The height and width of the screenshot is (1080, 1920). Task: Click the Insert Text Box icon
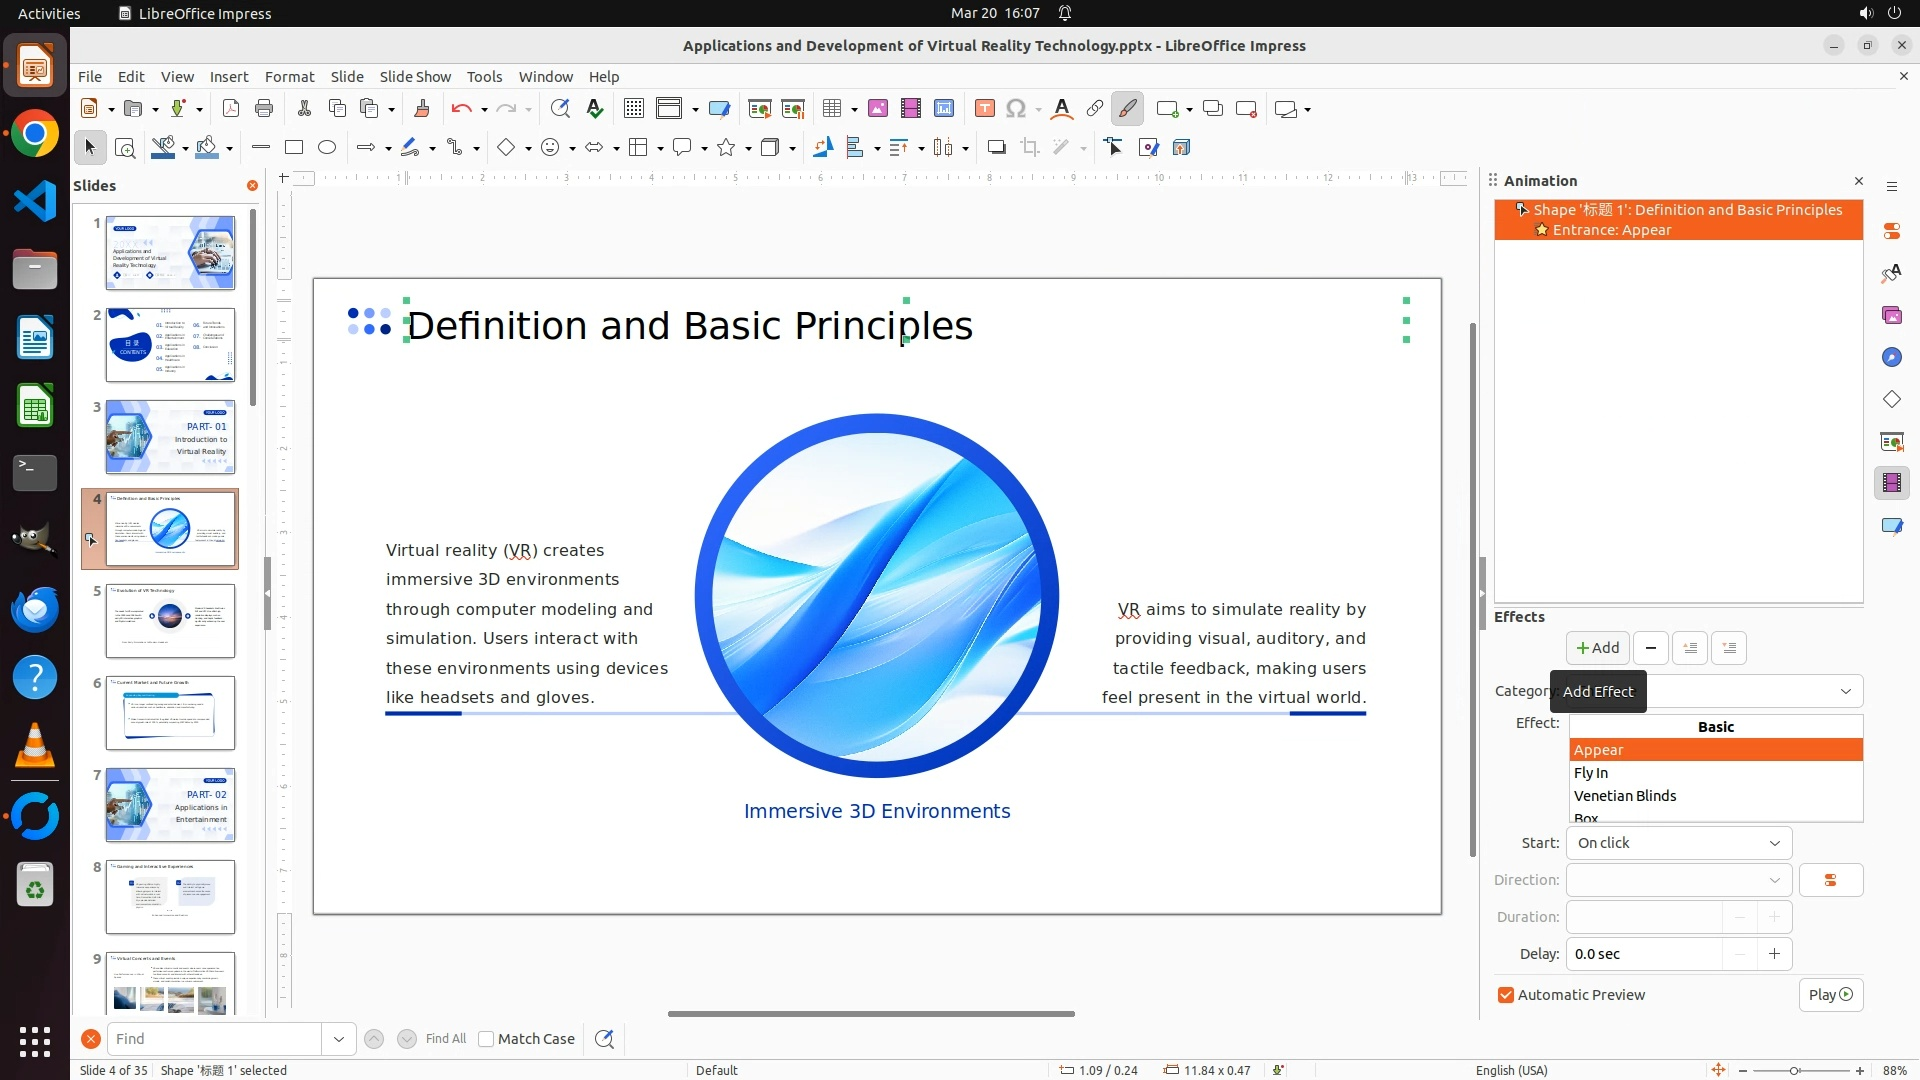tap(984, 109)
